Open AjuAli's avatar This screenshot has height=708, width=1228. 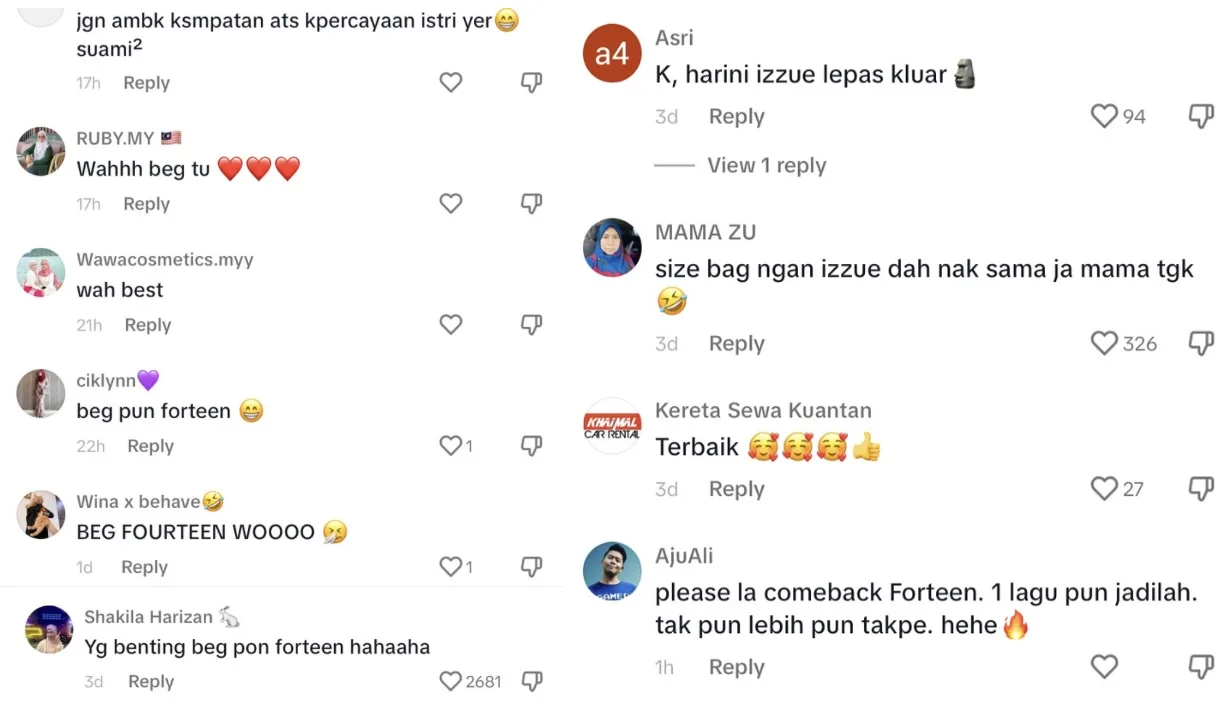612,572
